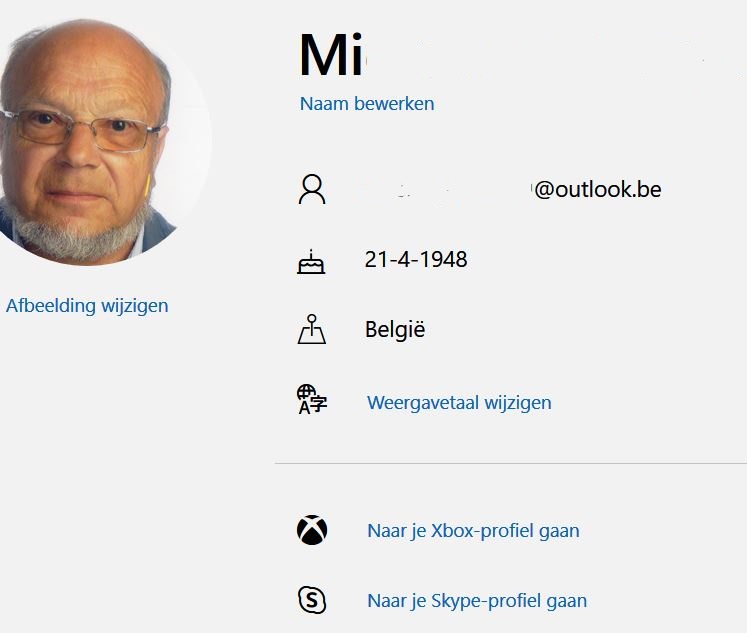Follow the 'Naar je Skype-profiel gaan' link

click(477, 601)
